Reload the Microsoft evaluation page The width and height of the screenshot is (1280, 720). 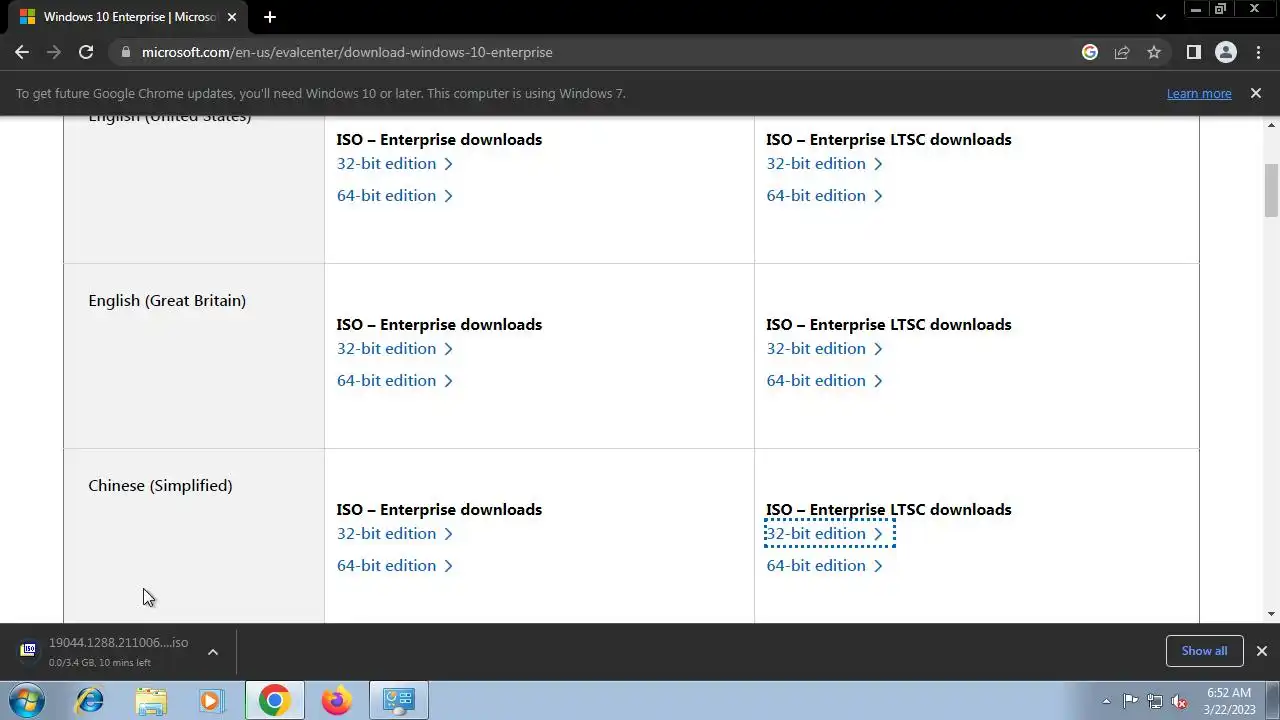pyautogui.click(x=86, y=52)
